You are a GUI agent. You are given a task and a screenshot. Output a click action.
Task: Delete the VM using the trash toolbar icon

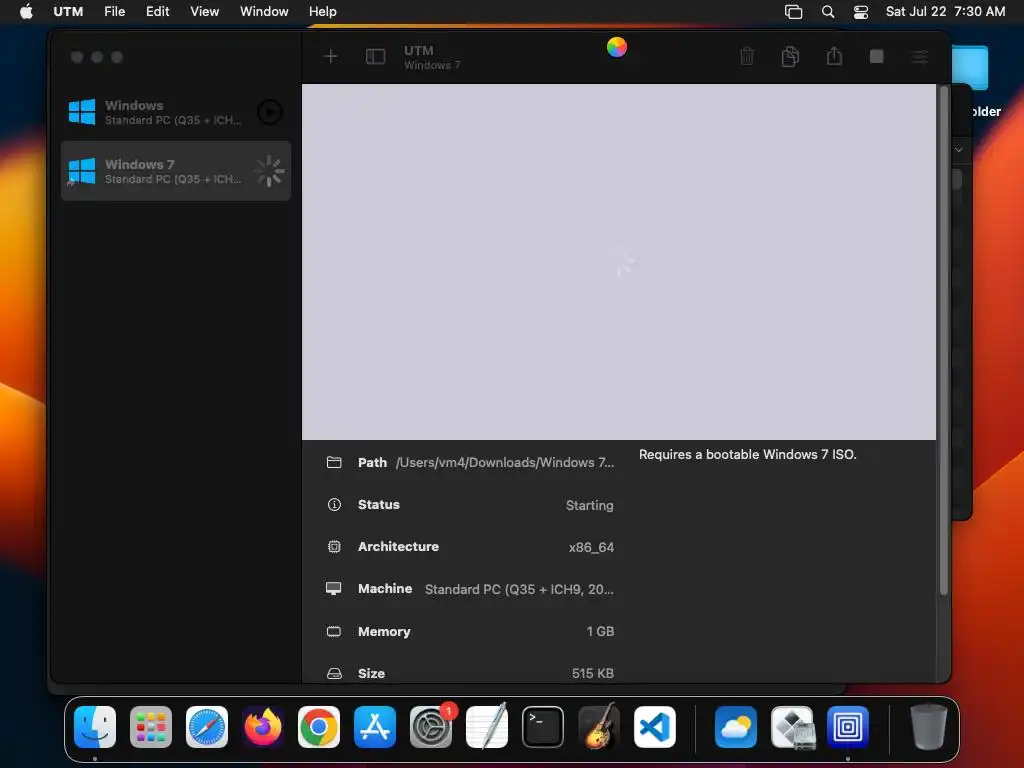click(747, 57)
